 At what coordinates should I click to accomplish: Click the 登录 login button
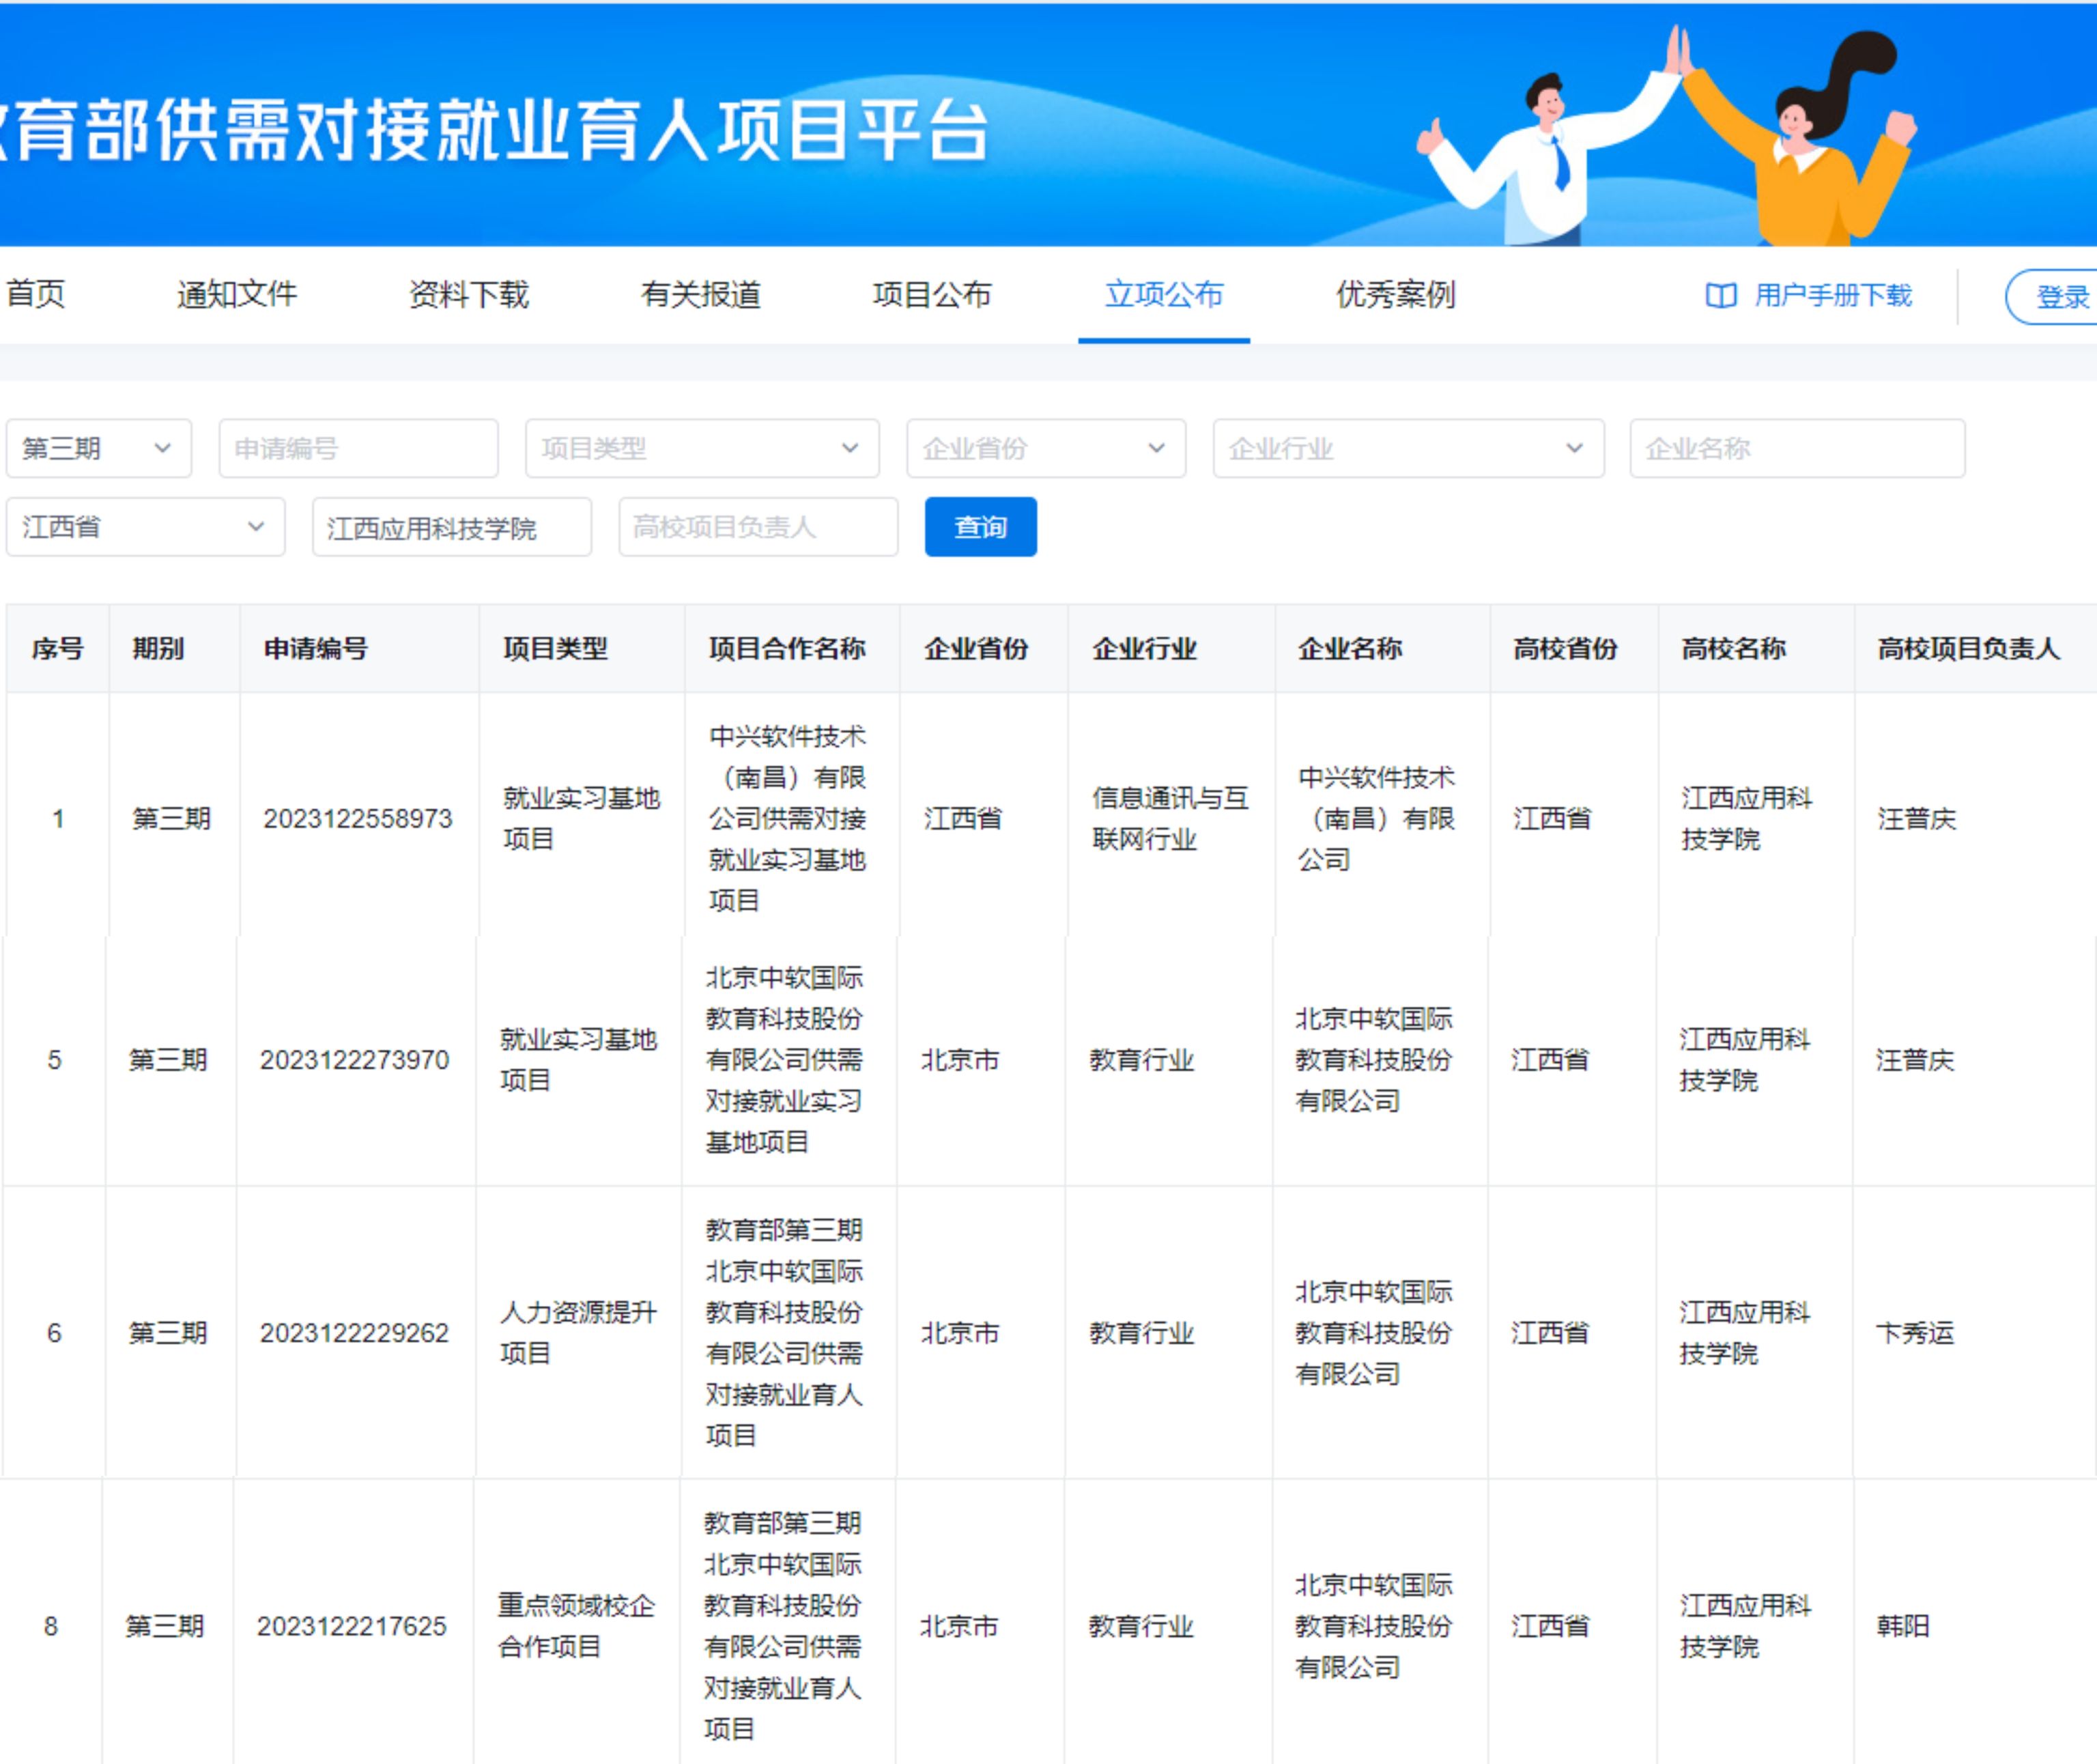(x=2060, y=297)
